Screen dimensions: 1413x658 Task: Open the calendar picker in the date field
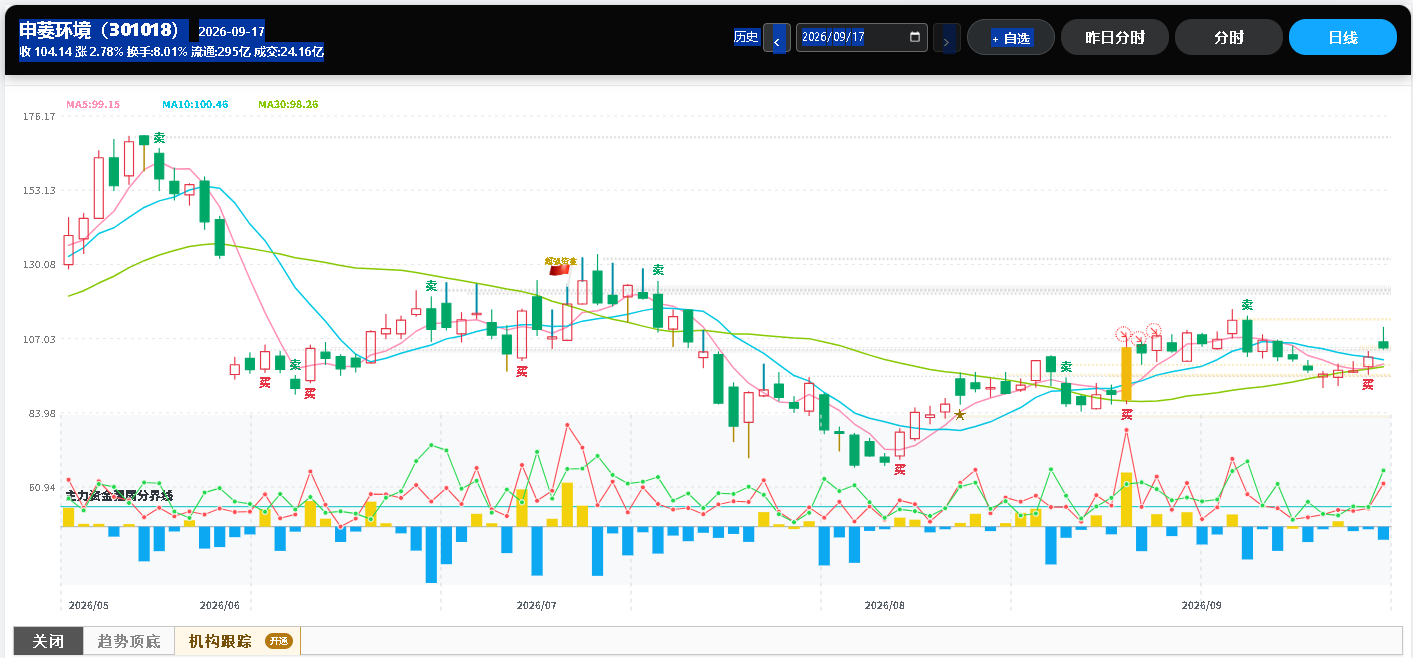pos(914,37)
